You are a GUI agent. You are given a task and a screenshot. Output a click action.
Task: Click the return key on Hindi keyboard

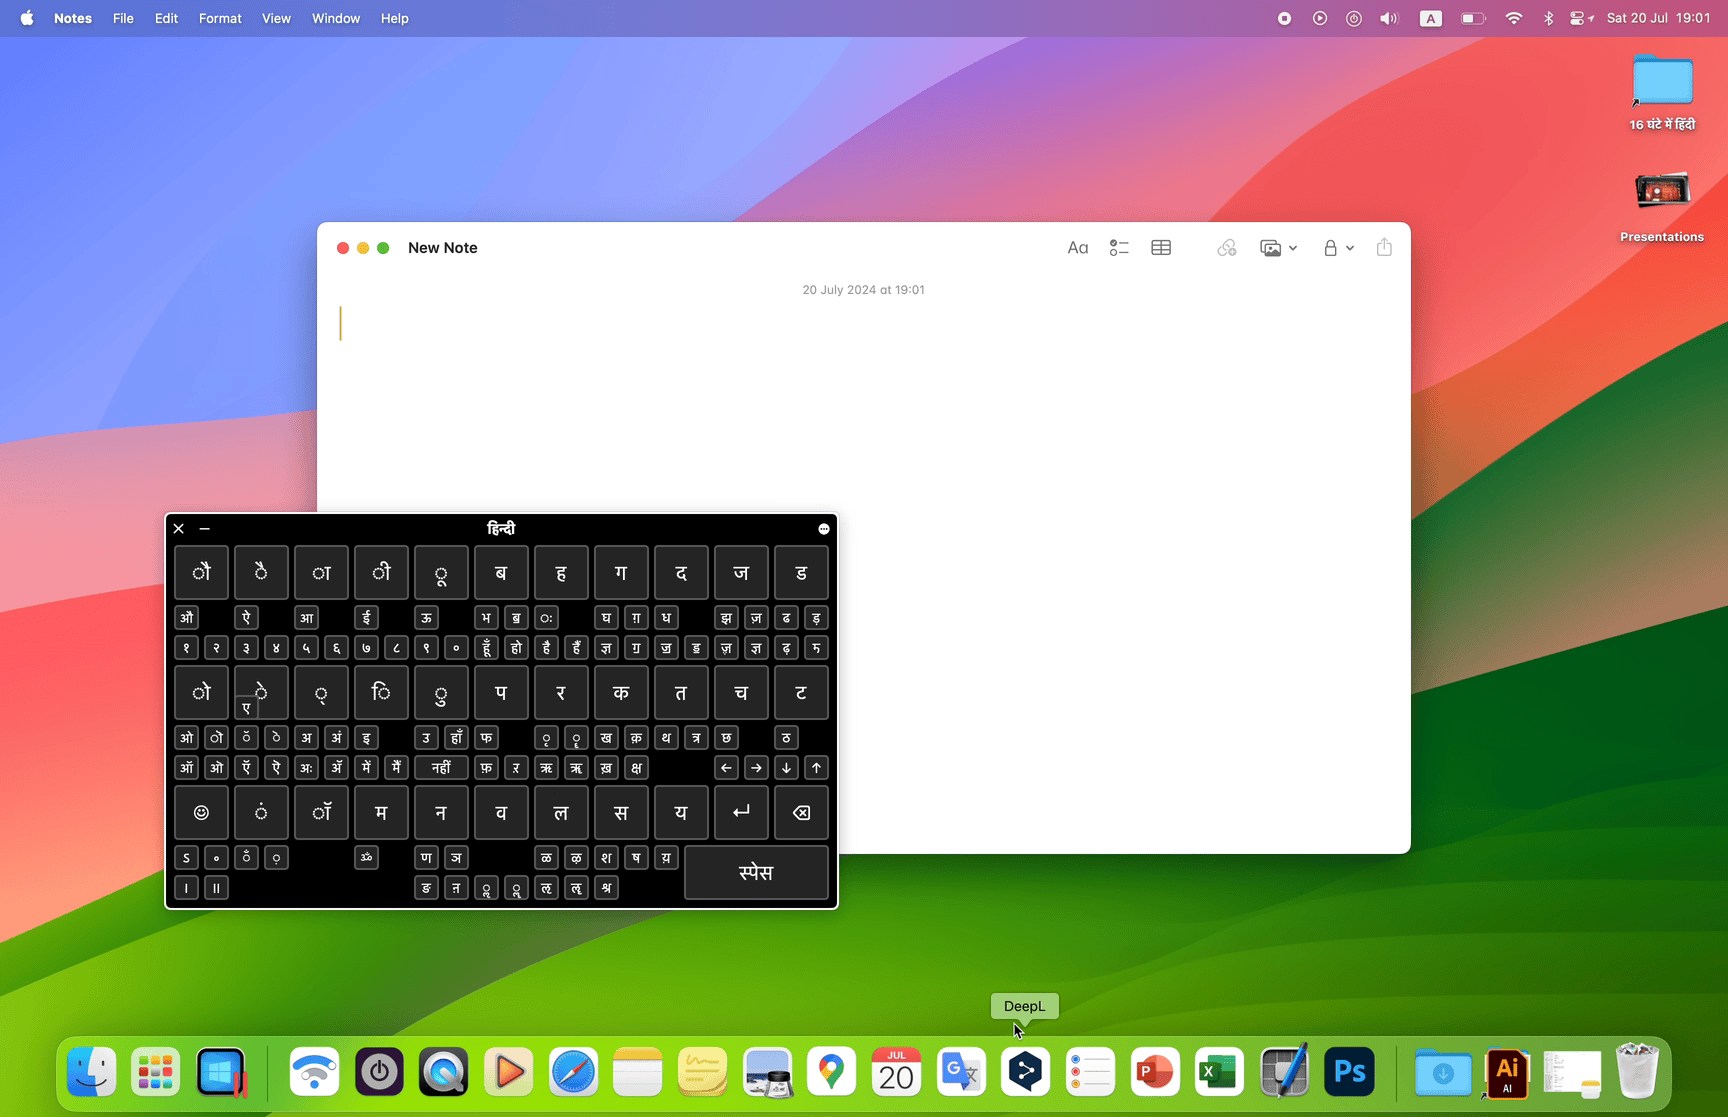pos(741,813)
